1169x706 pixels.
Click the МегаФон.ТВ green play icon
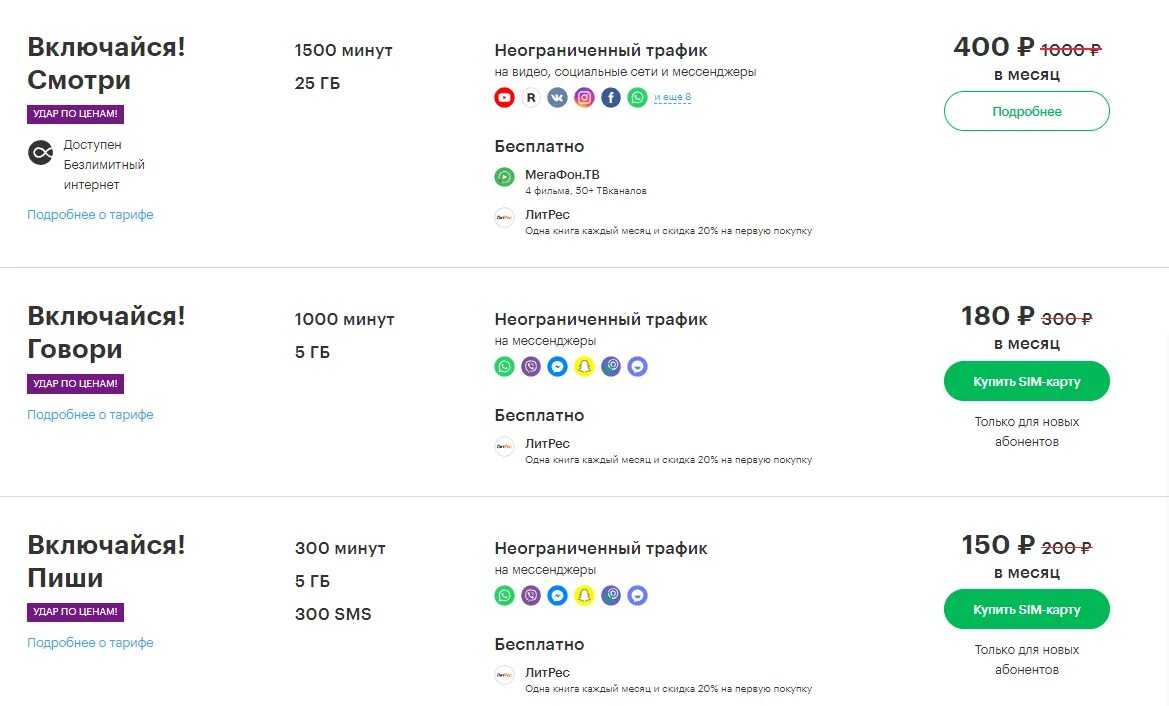pos(505,177)
